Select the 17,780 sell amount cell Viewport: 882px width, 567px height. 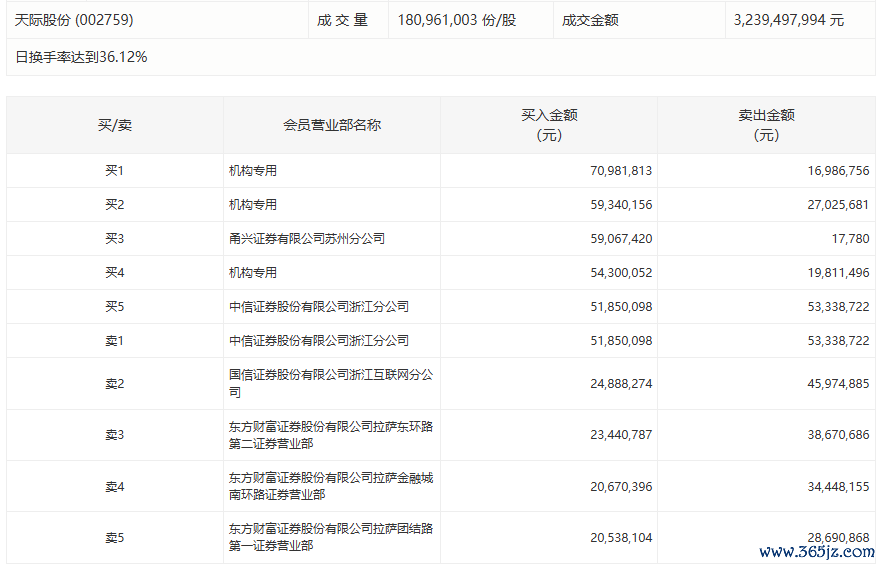[x=850, y=239]
